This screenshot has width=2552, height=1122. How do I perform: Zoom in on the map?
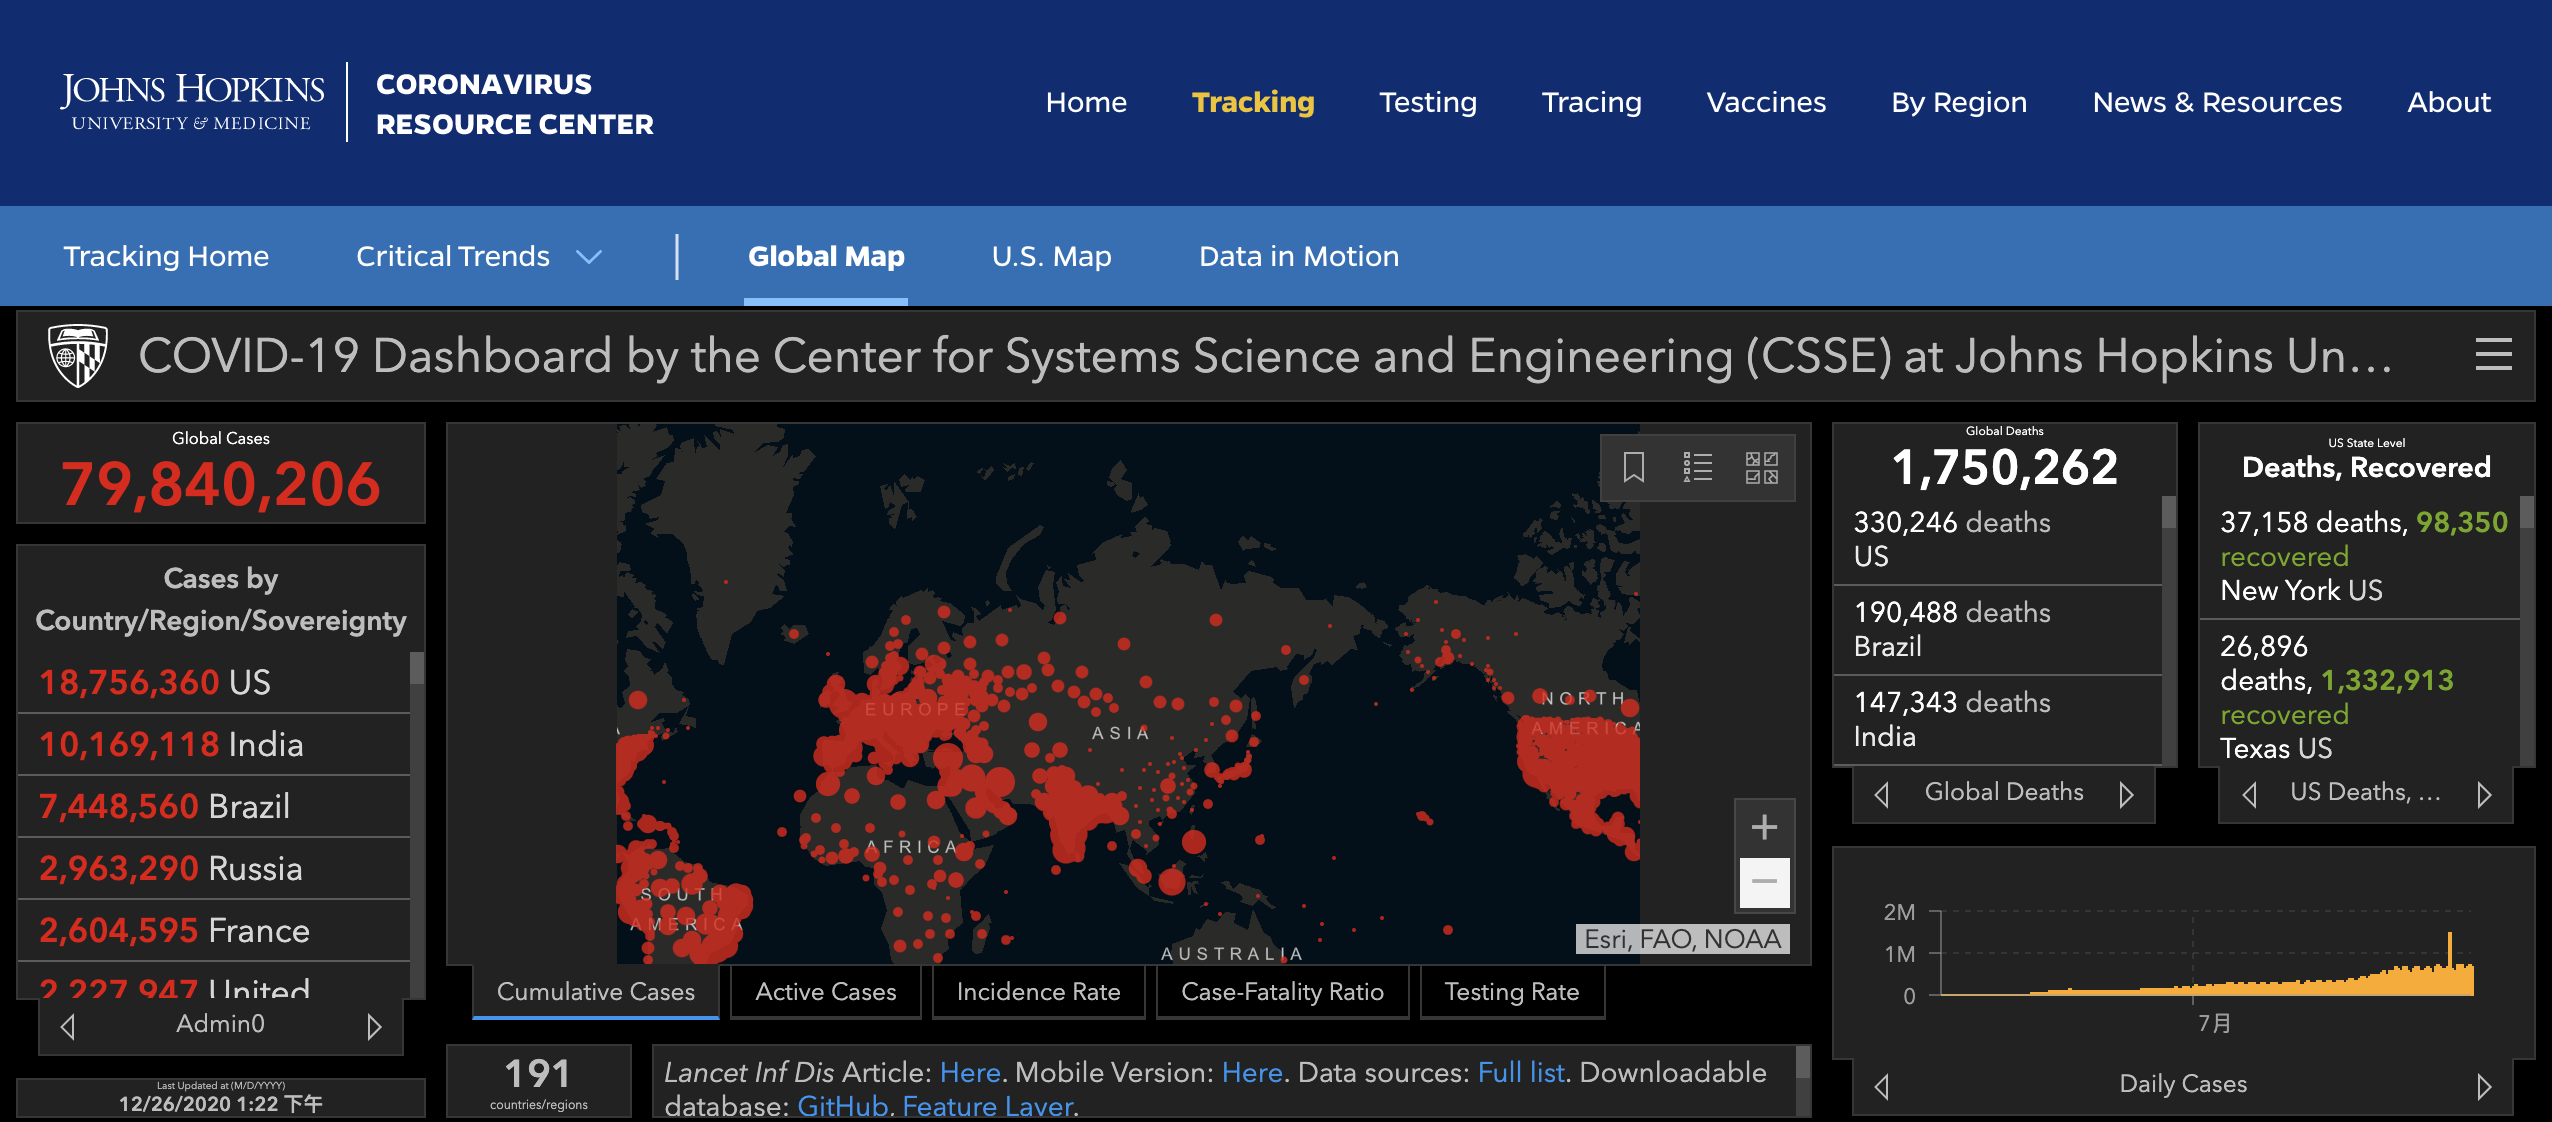[x=1764, y=827]
